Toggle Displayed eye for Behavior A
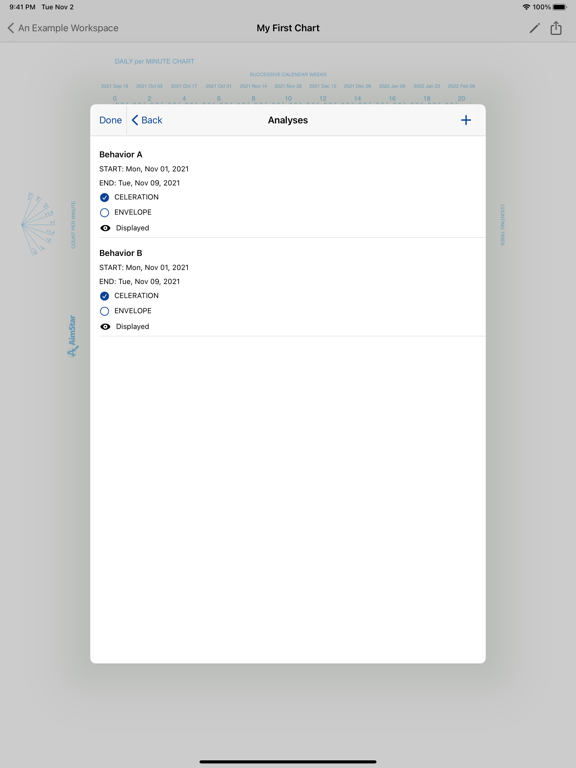576x768 pixels. (x=105, y=228)
